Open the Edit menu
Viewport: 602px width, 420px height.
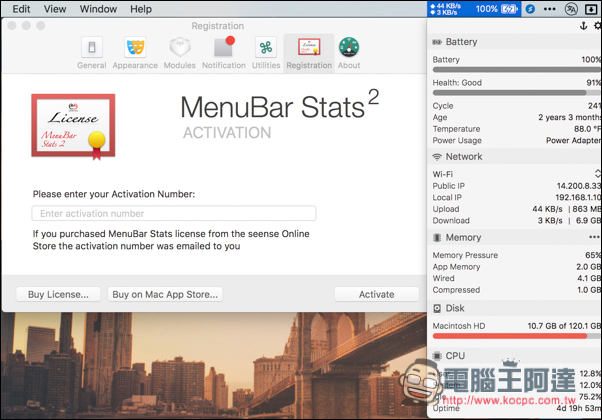[x=21, y=9]
